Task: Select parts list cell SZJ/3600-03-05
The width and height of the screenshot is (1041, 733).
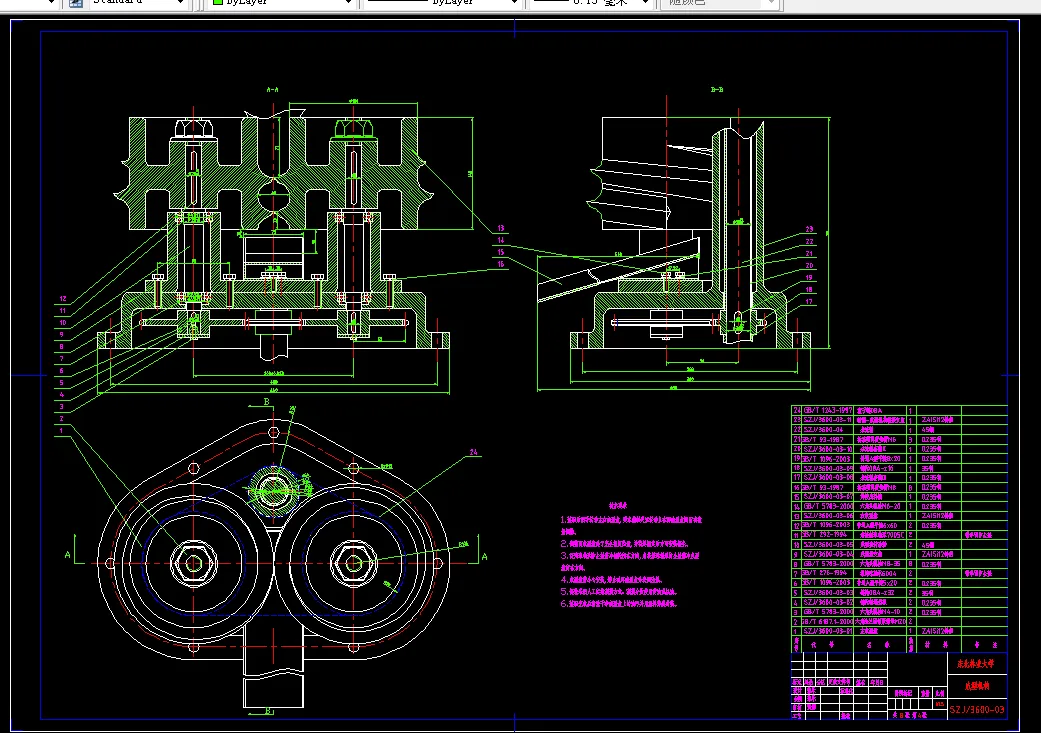Action: pos(827,544)
